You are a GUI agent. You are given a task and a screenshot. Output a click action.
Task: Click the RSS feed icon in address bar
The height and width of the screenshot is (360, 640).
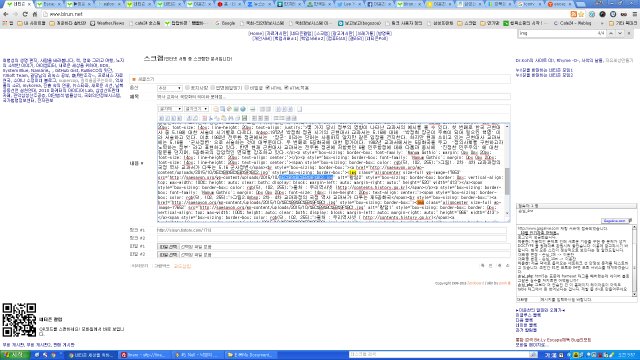tap(573, 14)
